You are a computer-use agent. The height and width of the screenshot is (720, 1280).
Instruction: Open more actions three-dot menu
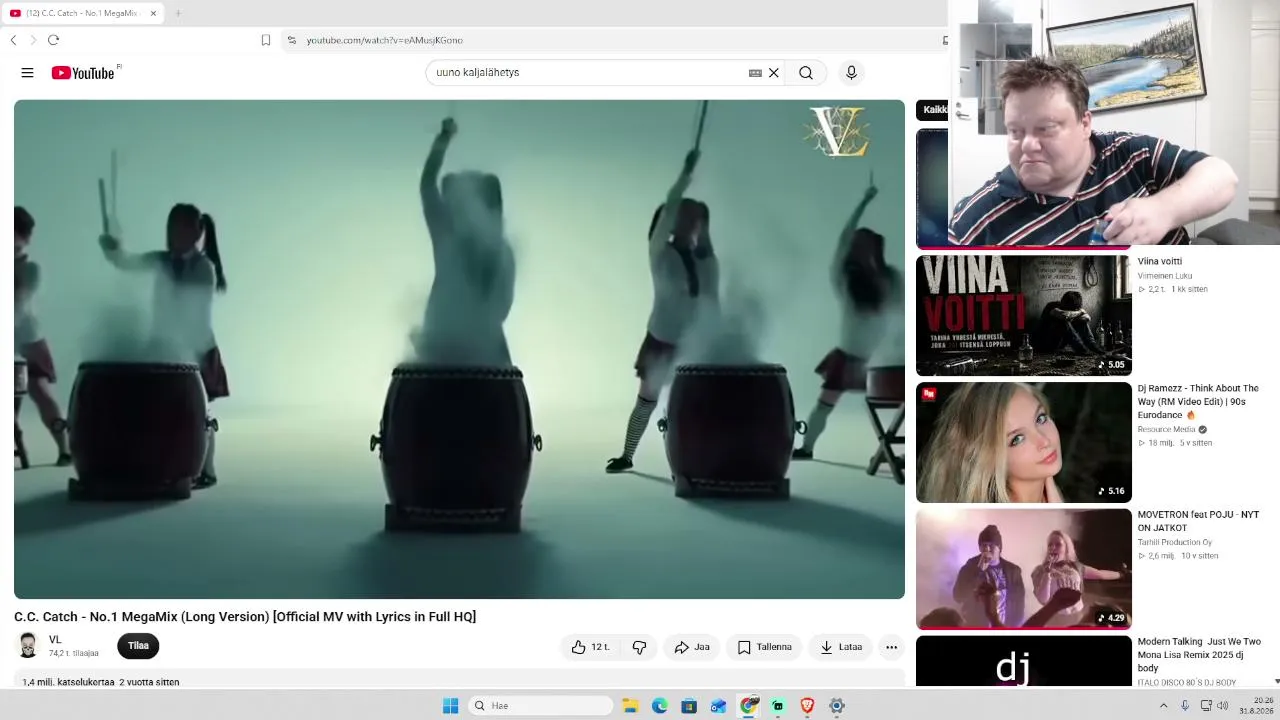[891, 647]
